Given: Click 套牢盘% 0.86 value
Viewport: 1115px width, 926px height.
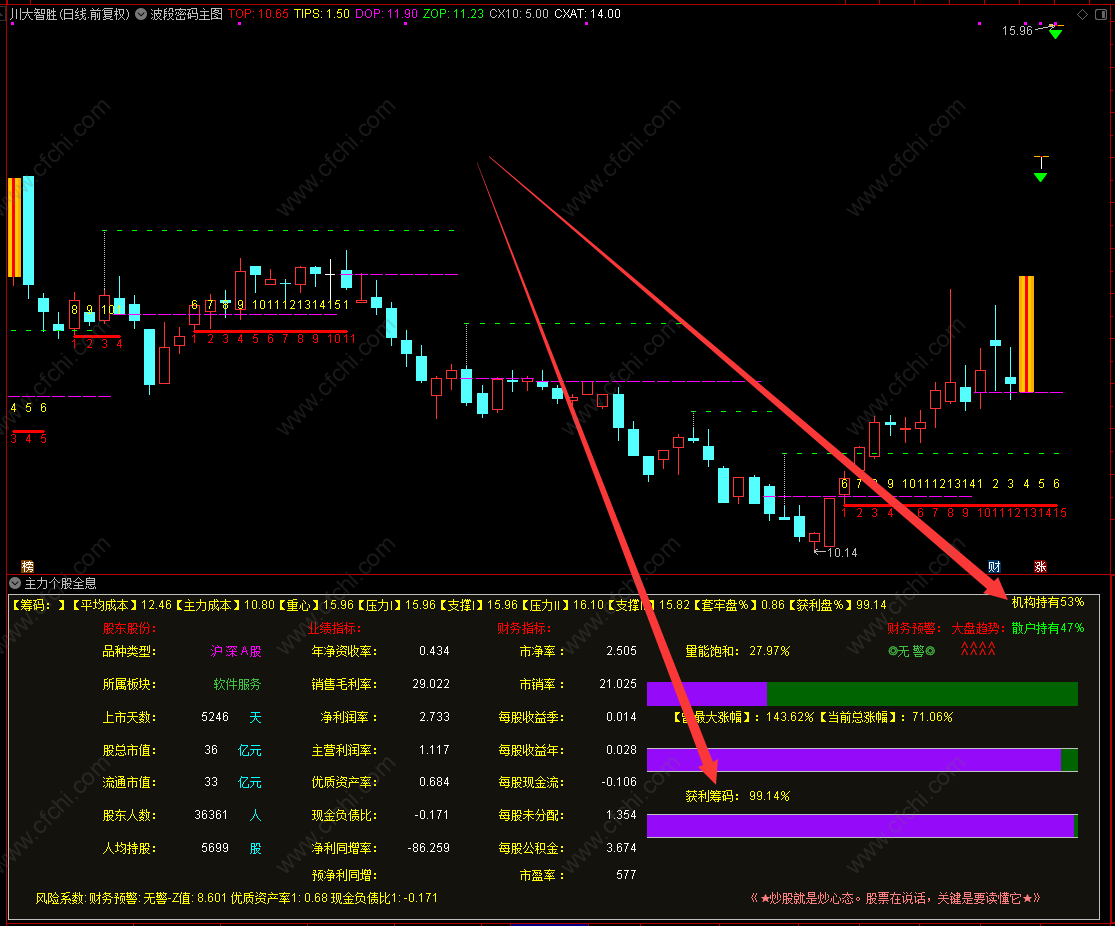Looking at the screenshot, I should click(772, 605).
